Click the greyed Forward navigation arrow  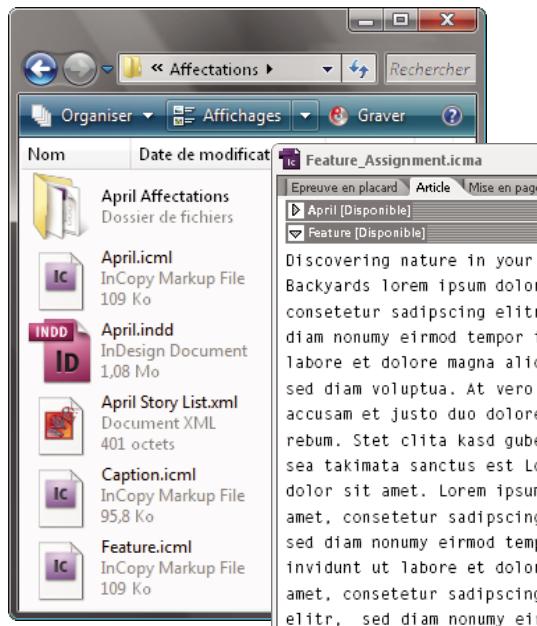[x=79, y=69]
